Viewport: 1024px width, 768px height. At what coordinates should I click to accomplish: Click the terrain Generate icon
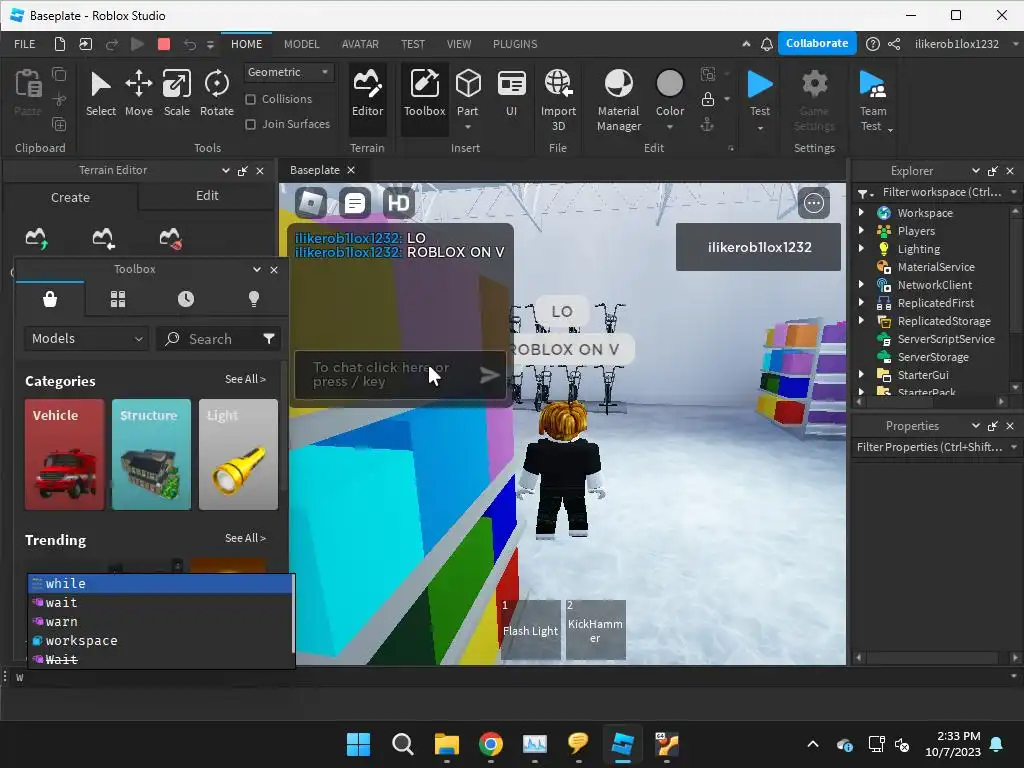coord(37,238)
